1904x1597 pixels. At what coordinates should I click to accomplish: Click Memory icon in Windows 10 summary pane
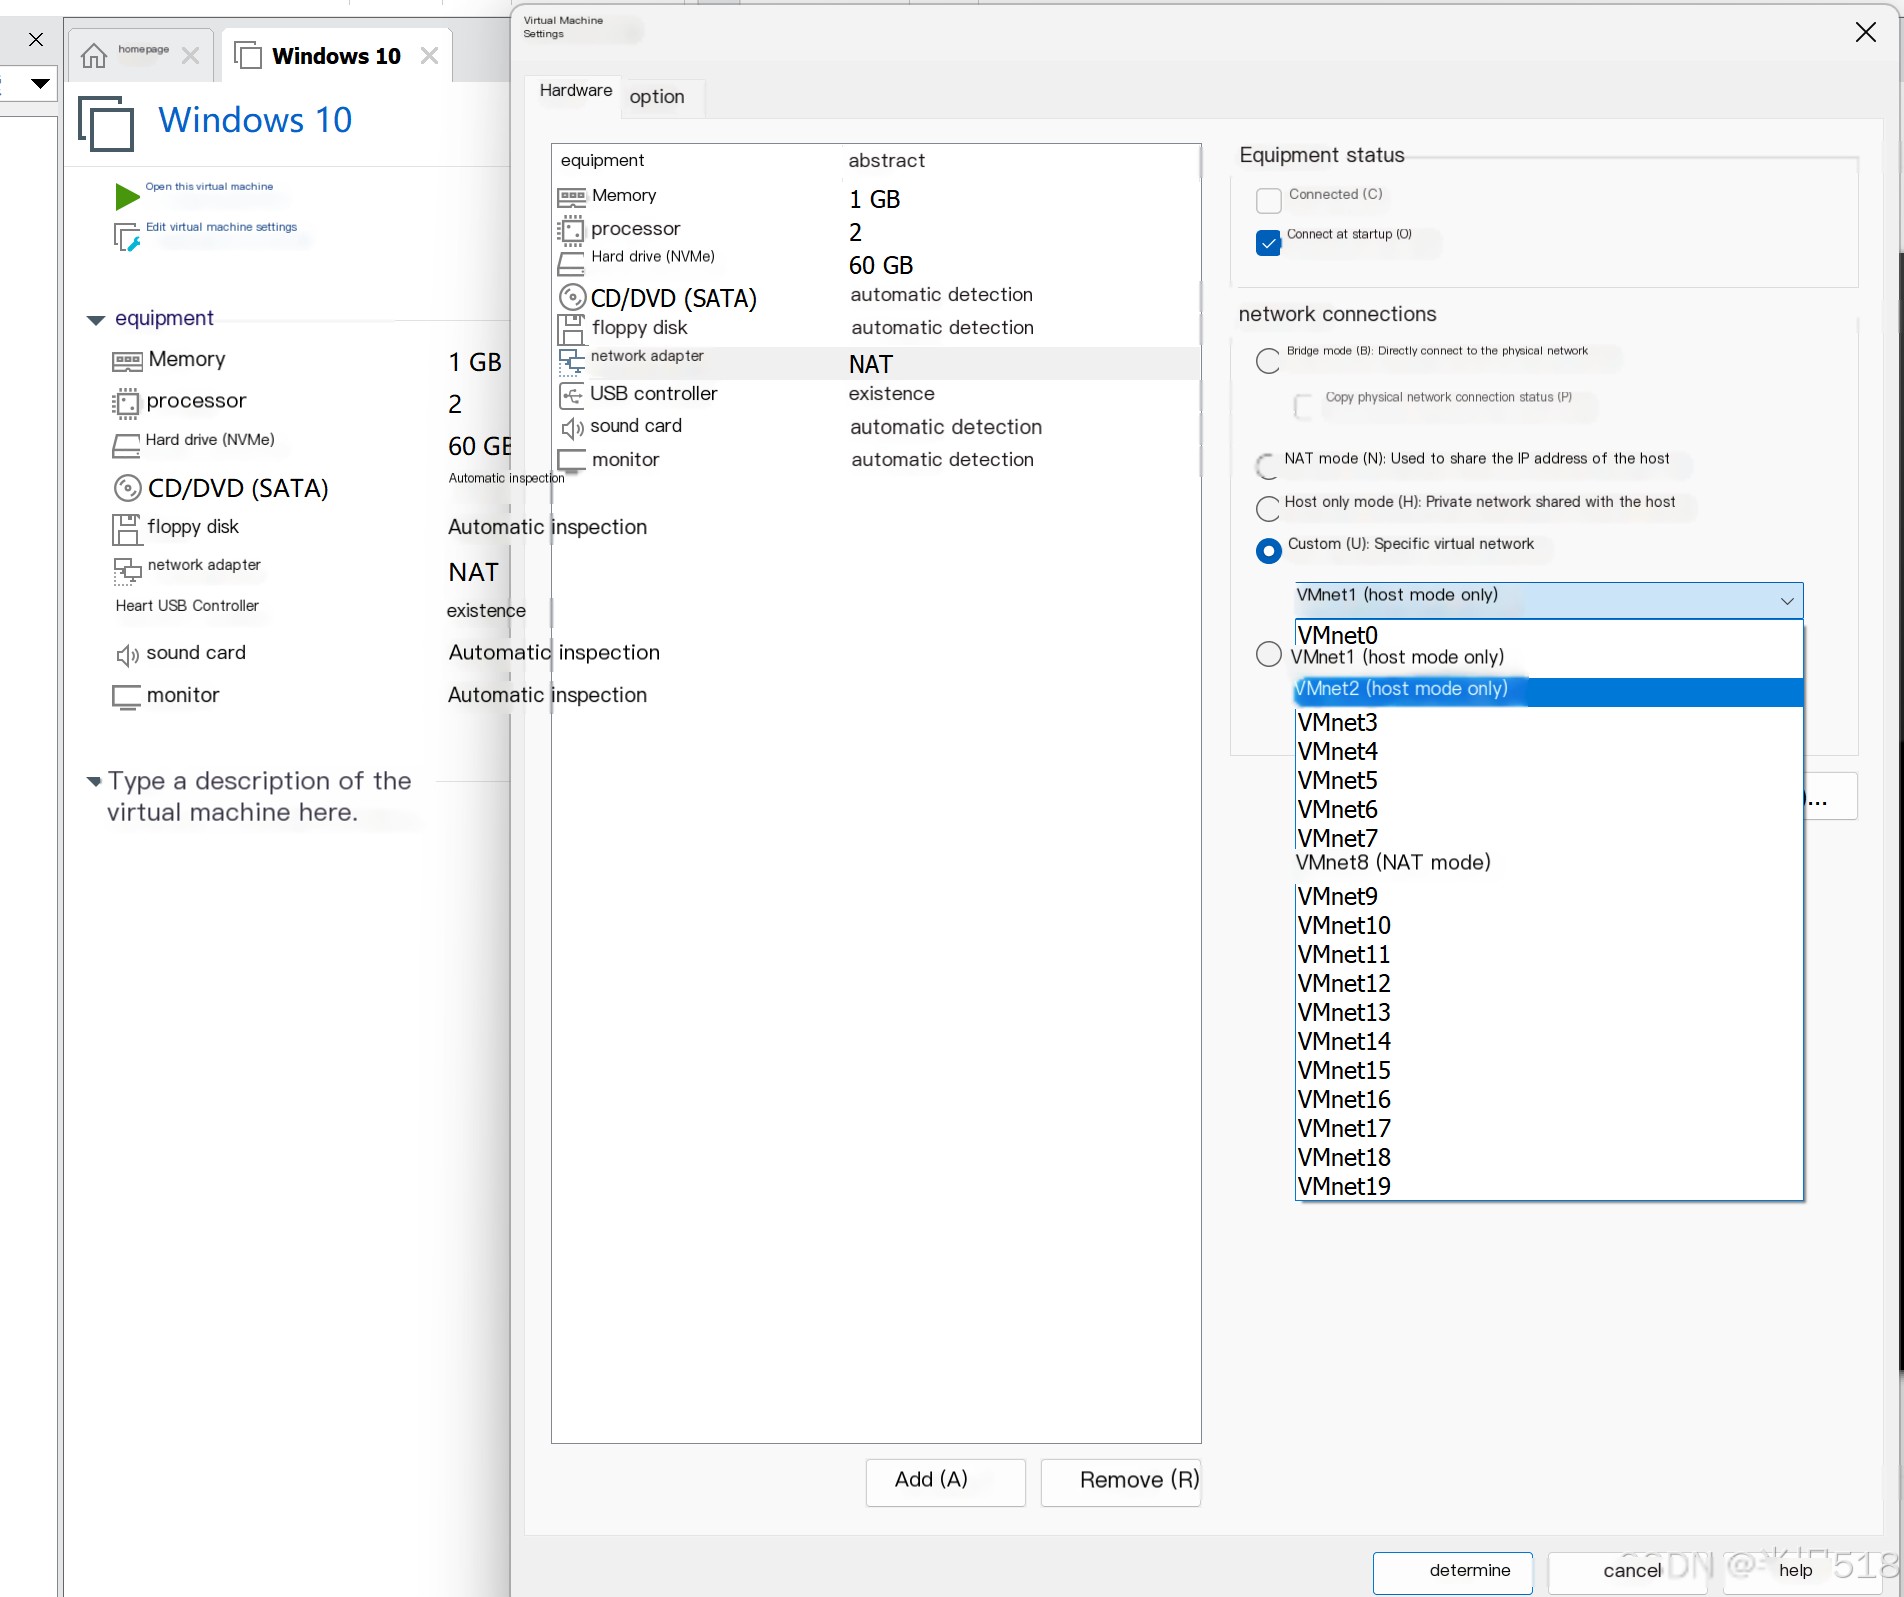[x=127, y=361]
